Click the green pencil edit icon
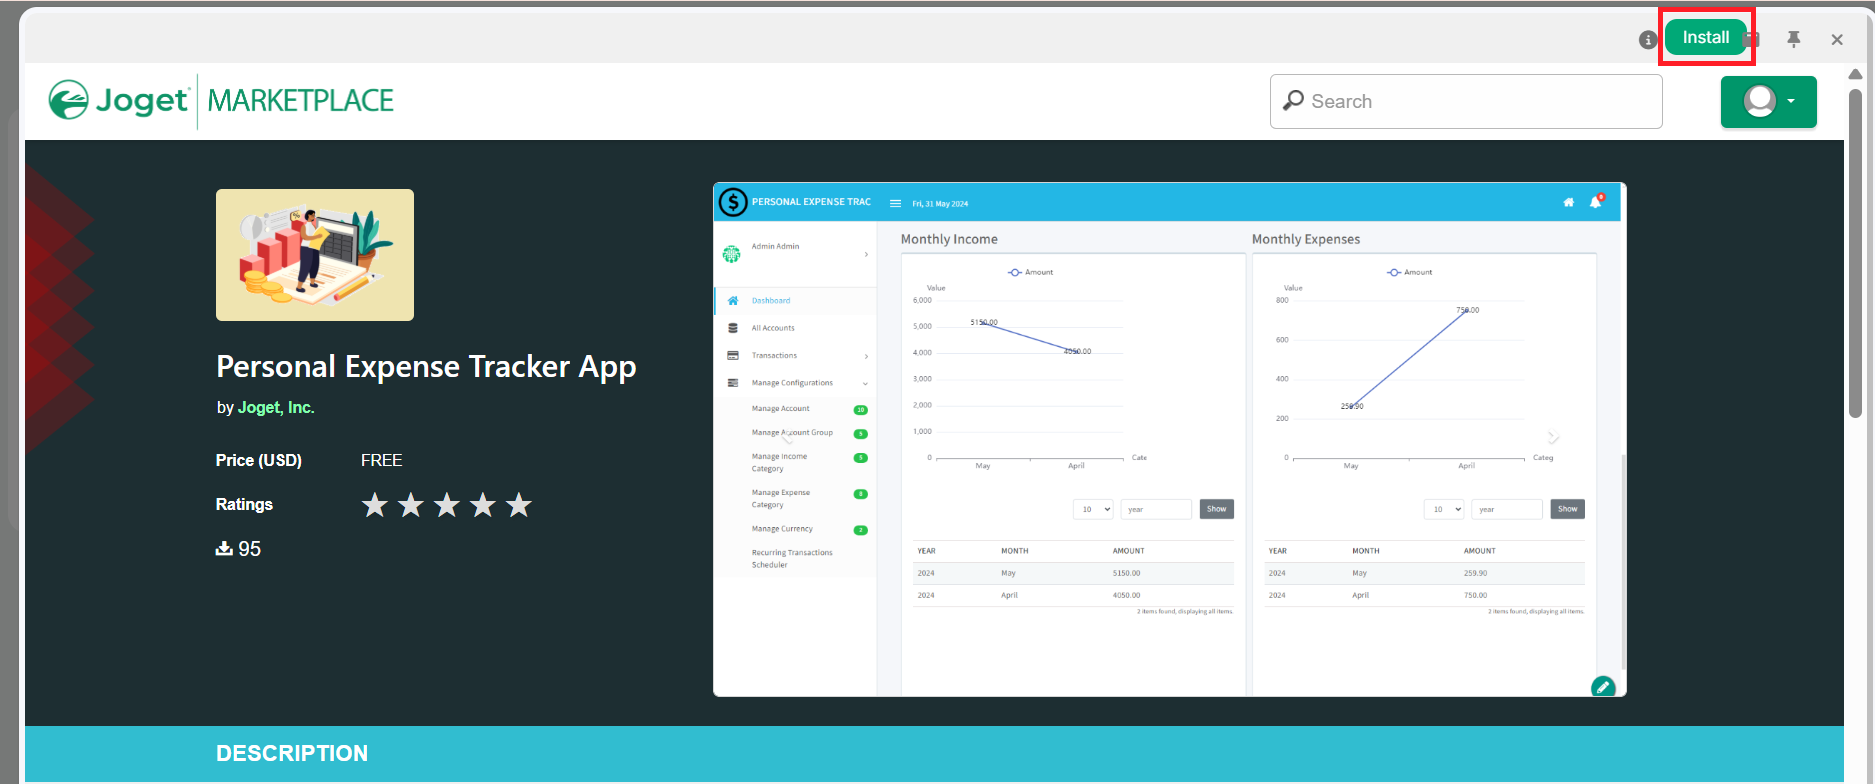The image size is (1875, 784). click(x=1603, y=687)
